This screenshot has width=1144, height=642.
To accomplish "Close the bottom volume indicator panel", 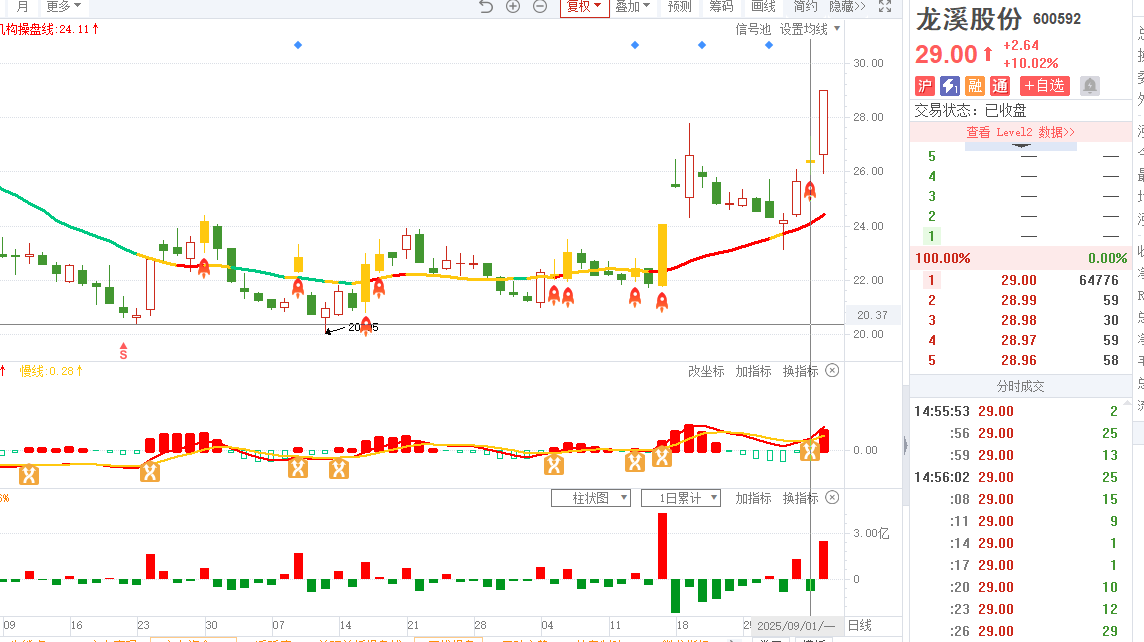I will coord(832,498).
